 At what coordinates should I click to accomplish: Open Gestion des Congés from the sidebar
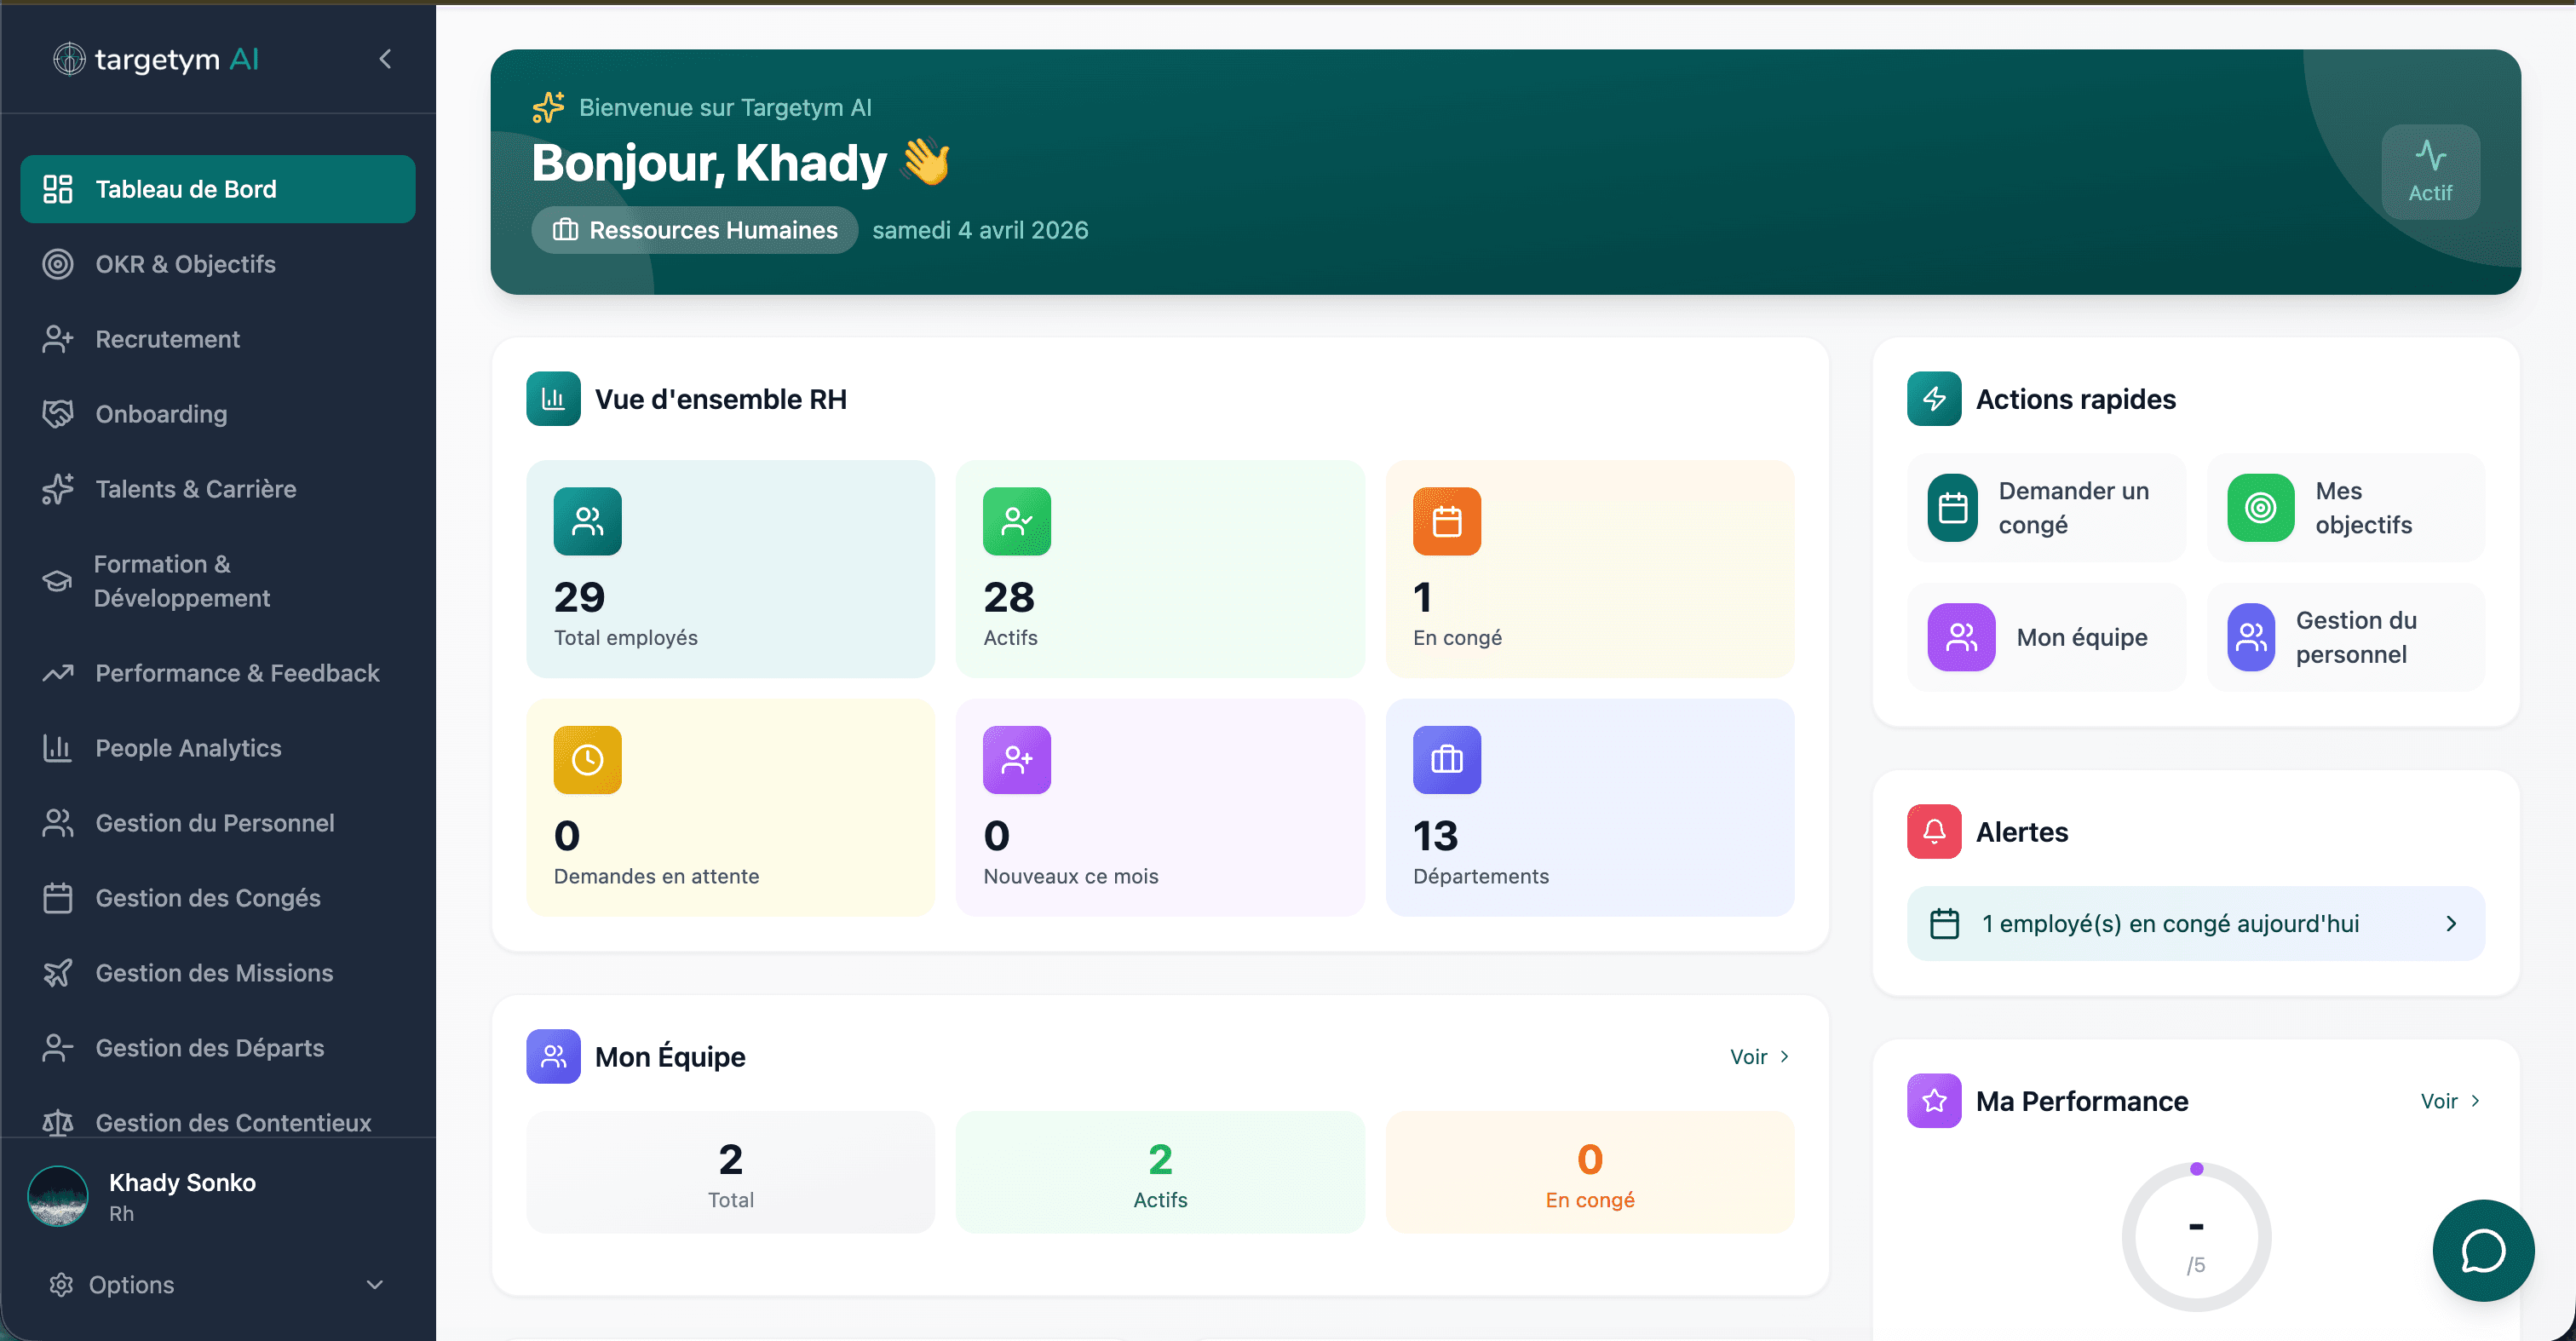(207, 897)
